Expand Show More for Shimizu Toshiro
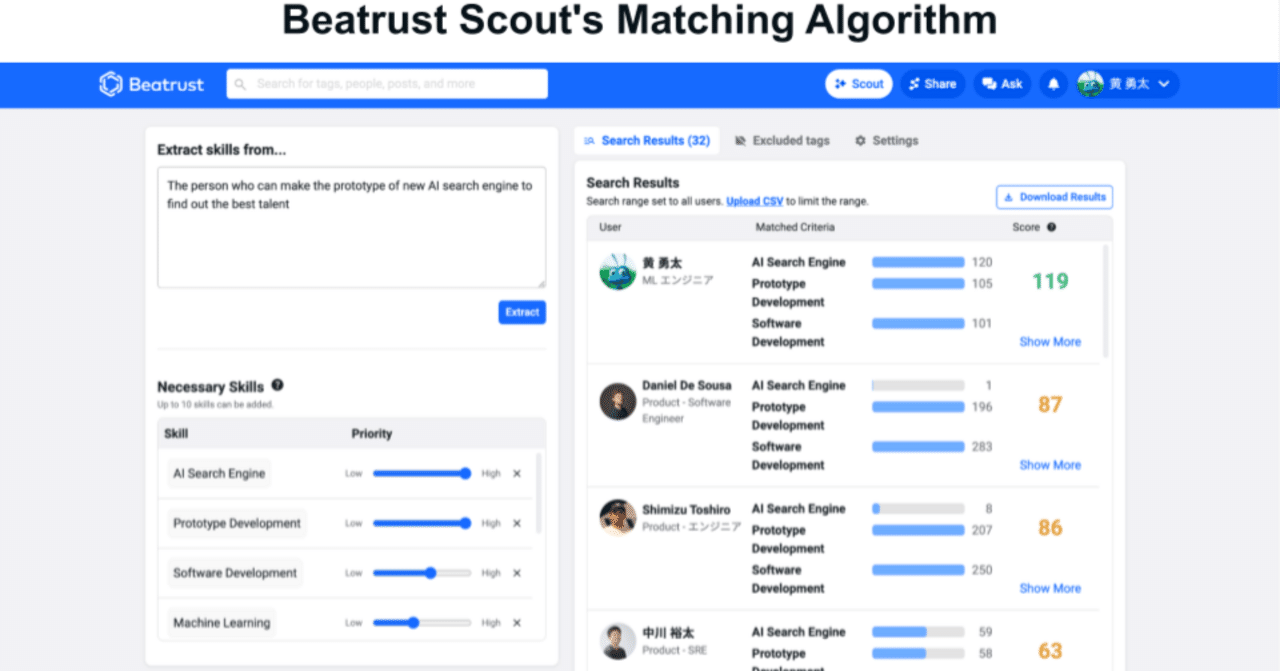The image size is (1280, 671). (x=1049, y=589)
